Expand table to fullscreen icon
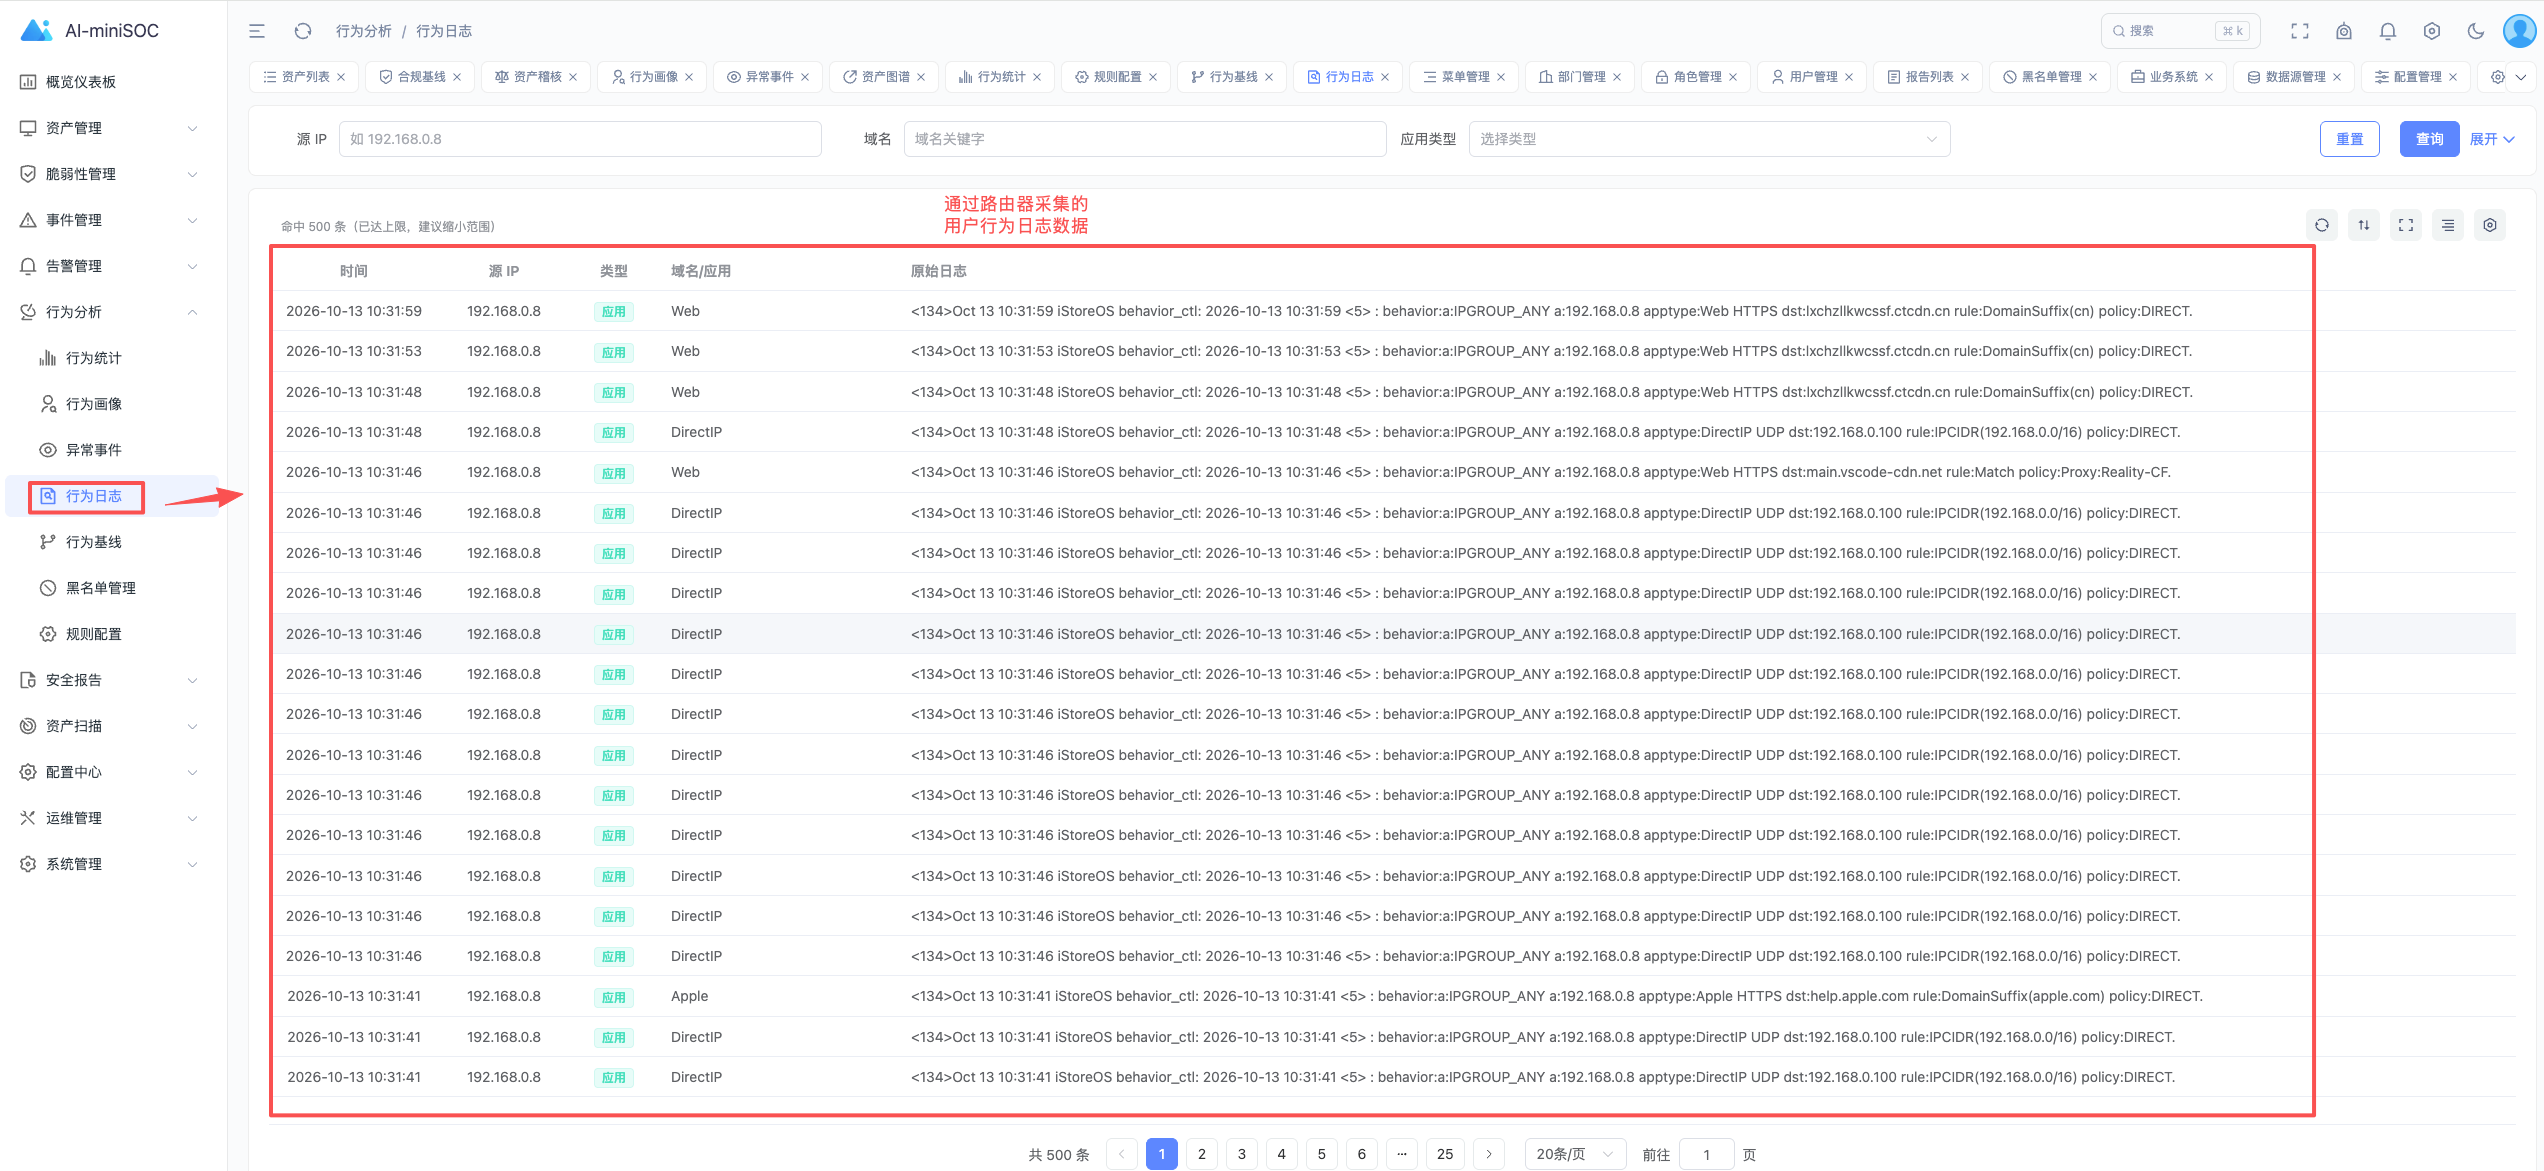2544x1171 pixels. click(2406, 225)
